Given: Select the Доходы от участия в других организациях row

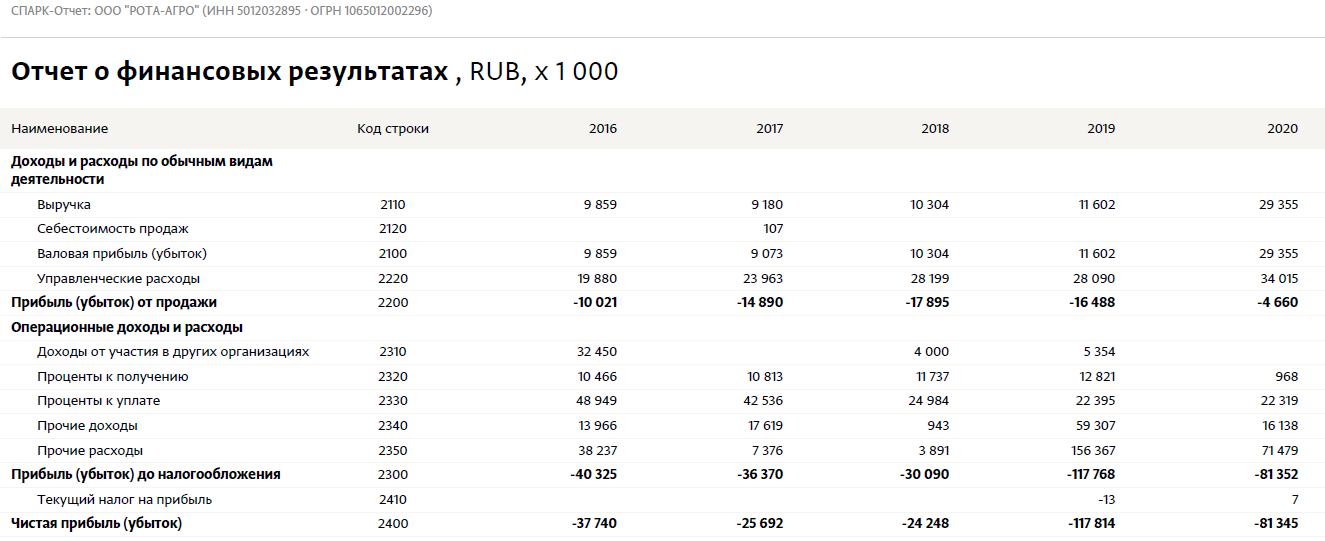Looking at the screenshot, I should pos(662,352).
